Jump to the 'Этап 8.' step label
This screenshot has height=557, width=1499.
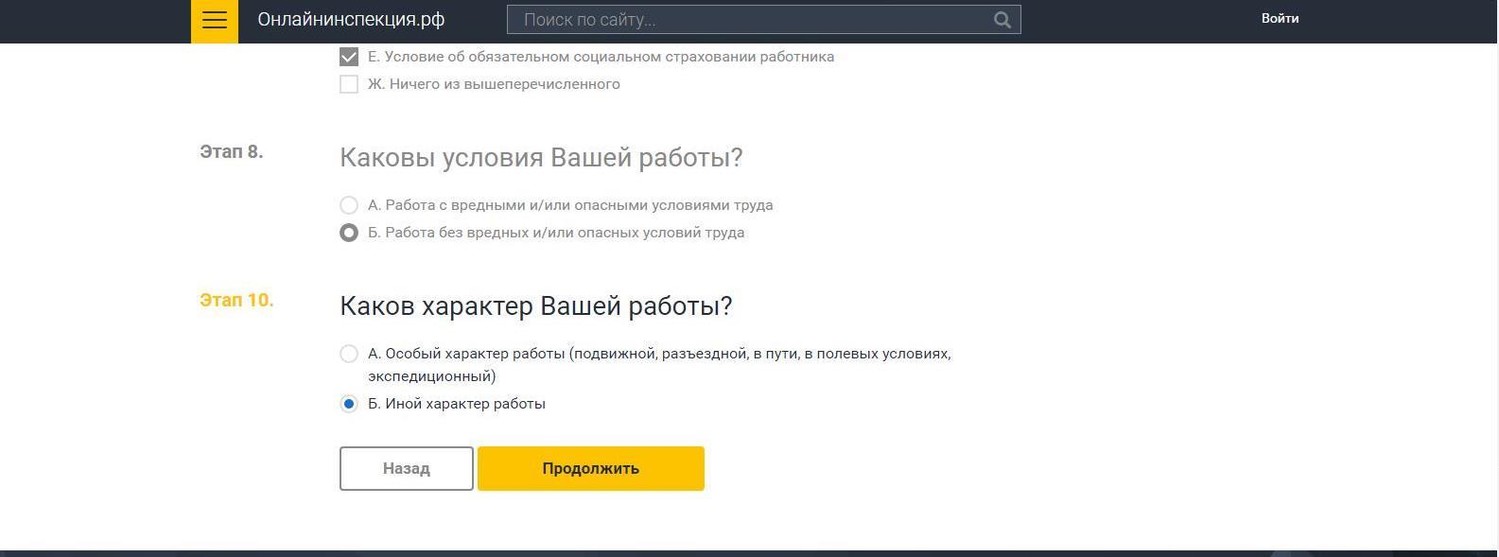[231, 151]
